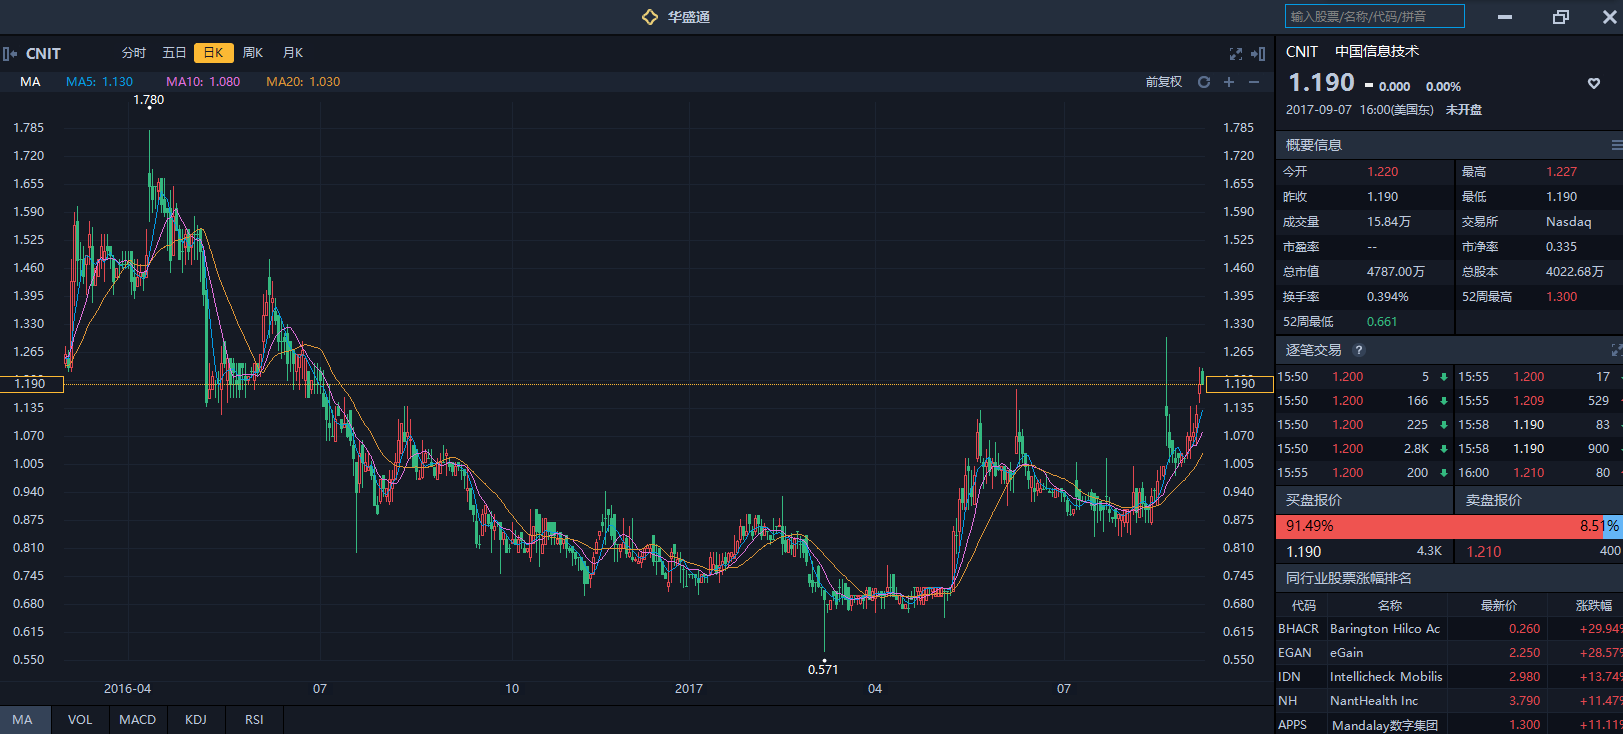Show the MACD indicator

click(137, 720)
